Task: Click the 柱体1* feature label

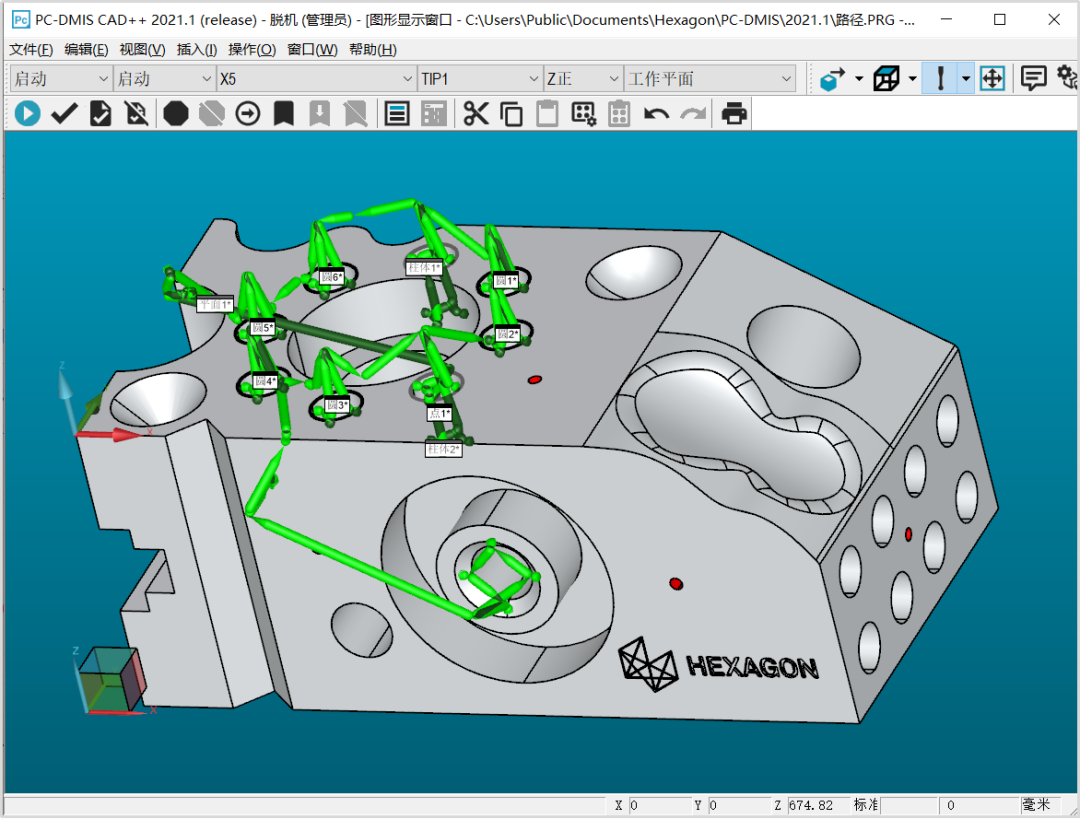Action: point(424,267)
